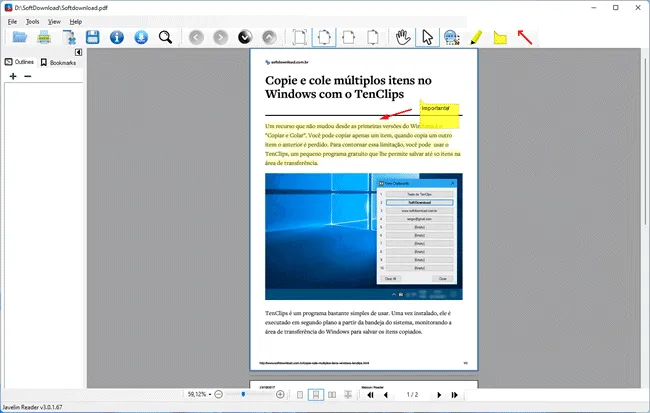Minimize the Javelin Reader window
Screen dimensions: 650x413
coord(594,7)
